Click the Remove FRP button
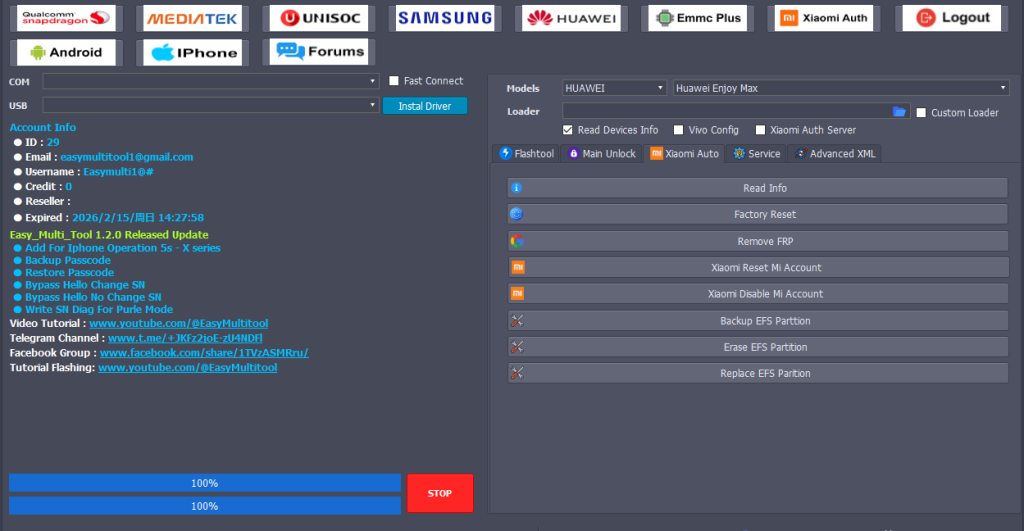The width and height of the screenshot is (1024, 531). coord(758,241)
